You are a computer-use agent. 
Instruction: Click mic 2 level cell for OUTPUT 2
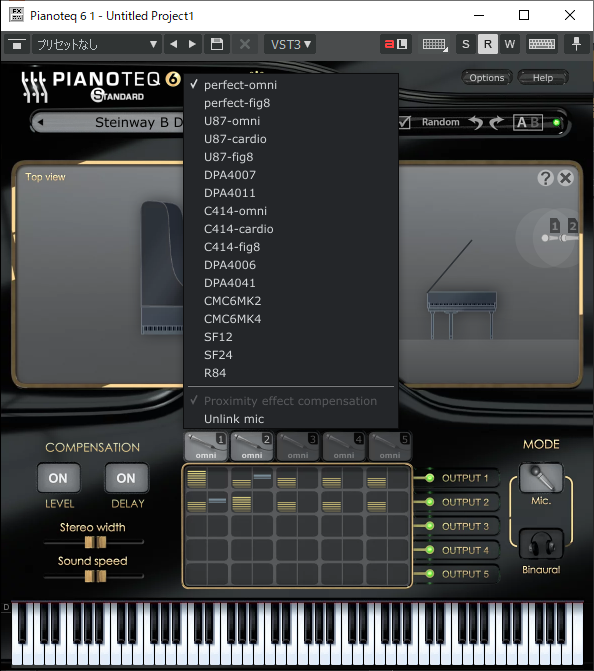pos(241,502)
